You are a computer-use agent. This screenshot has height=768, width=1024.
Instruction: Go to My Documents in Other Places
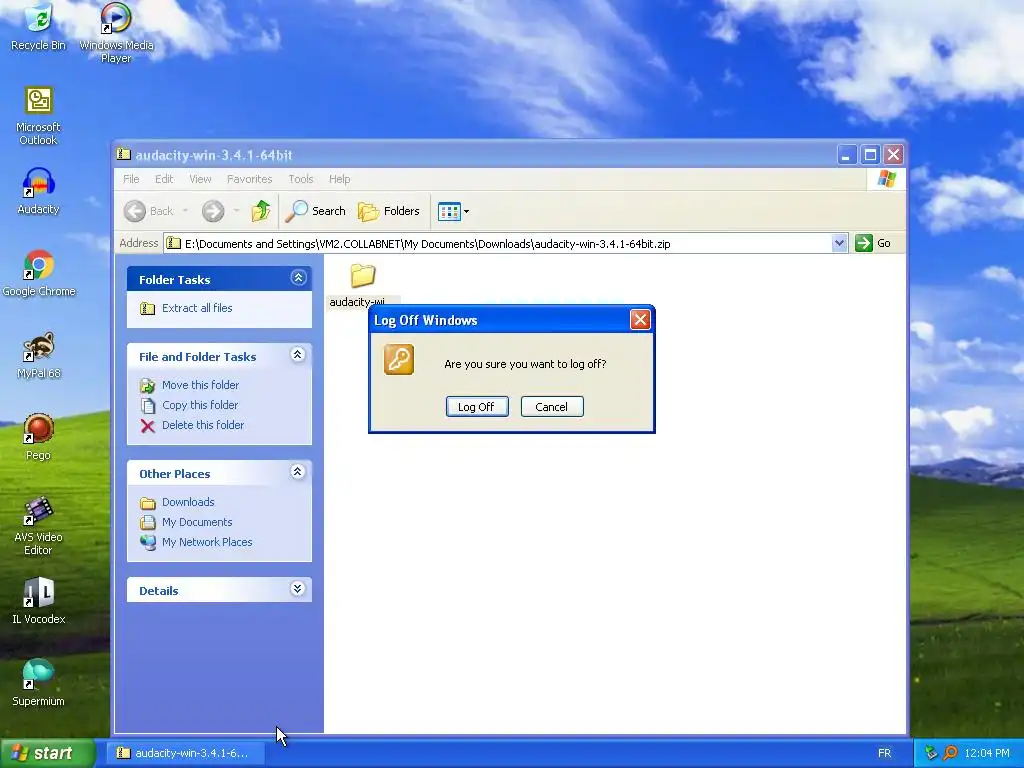(x=197, y=522)
